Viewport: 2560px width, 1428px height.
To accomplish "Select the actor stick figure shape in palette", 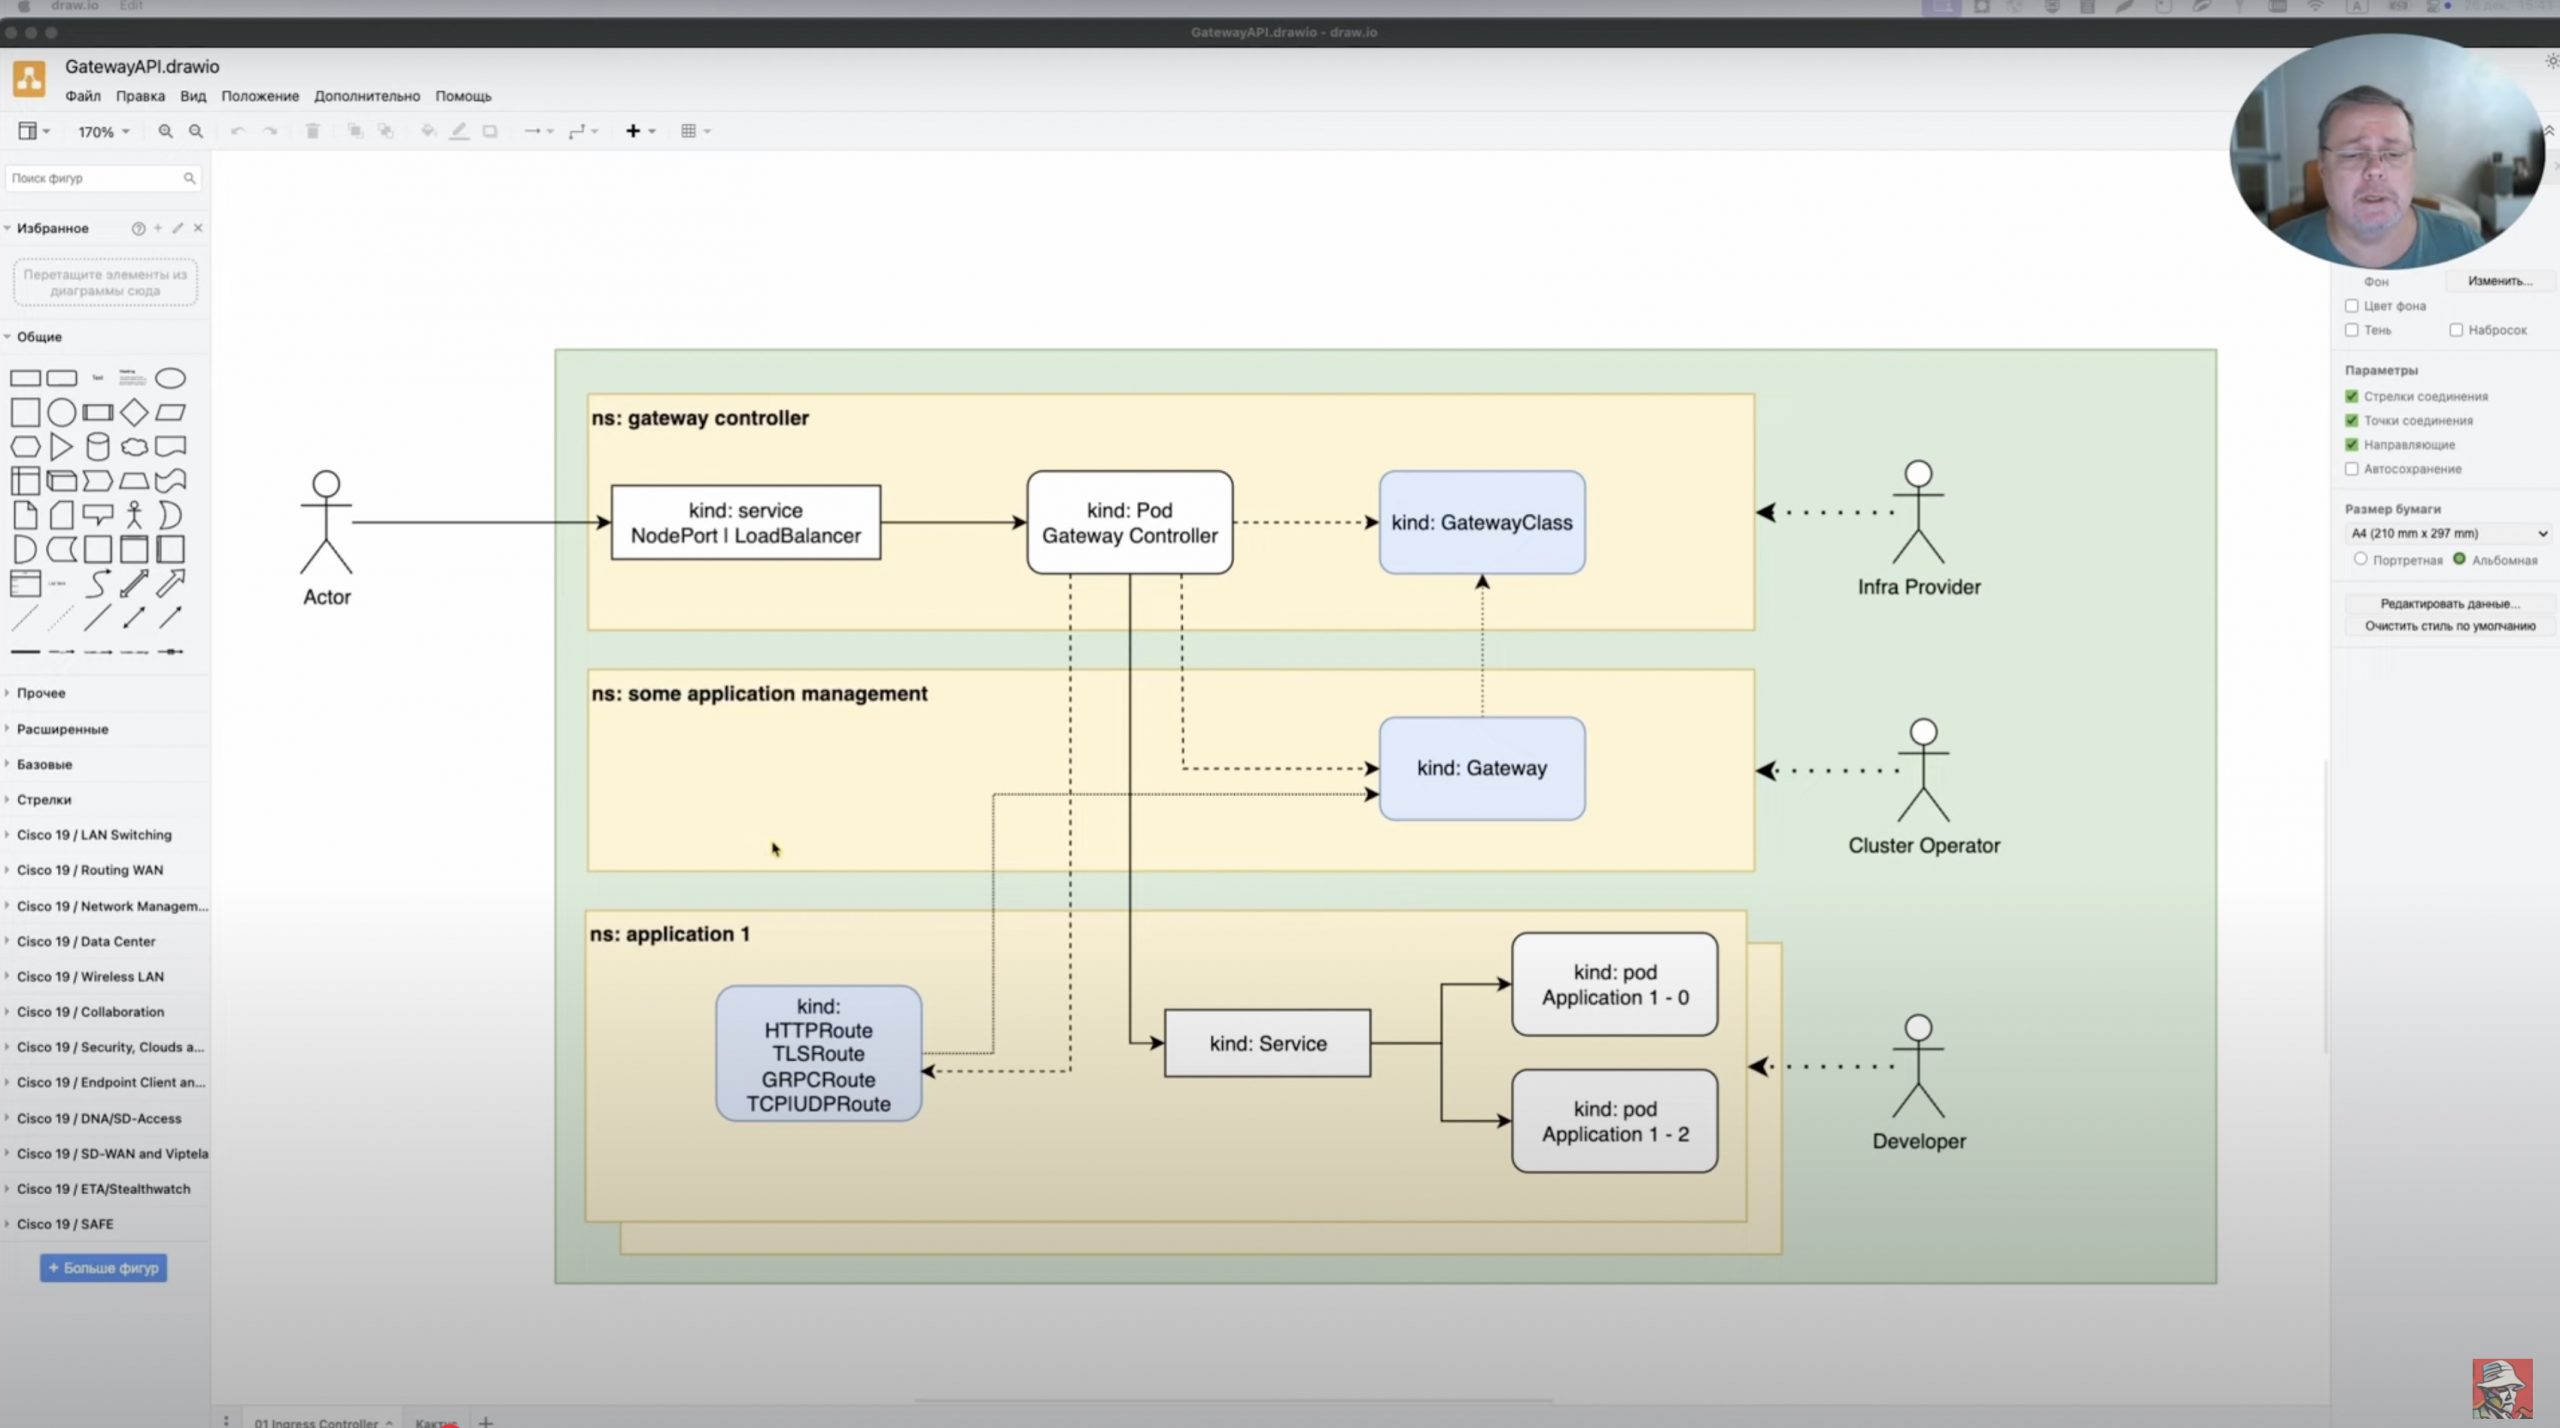I will coord(134,515).
